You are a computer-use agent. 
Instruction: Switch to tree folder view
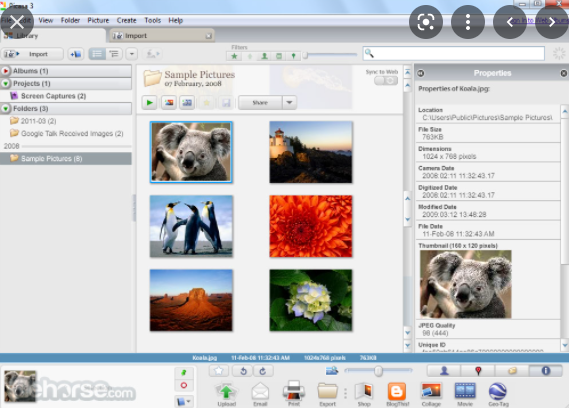(x=114, y=54)
